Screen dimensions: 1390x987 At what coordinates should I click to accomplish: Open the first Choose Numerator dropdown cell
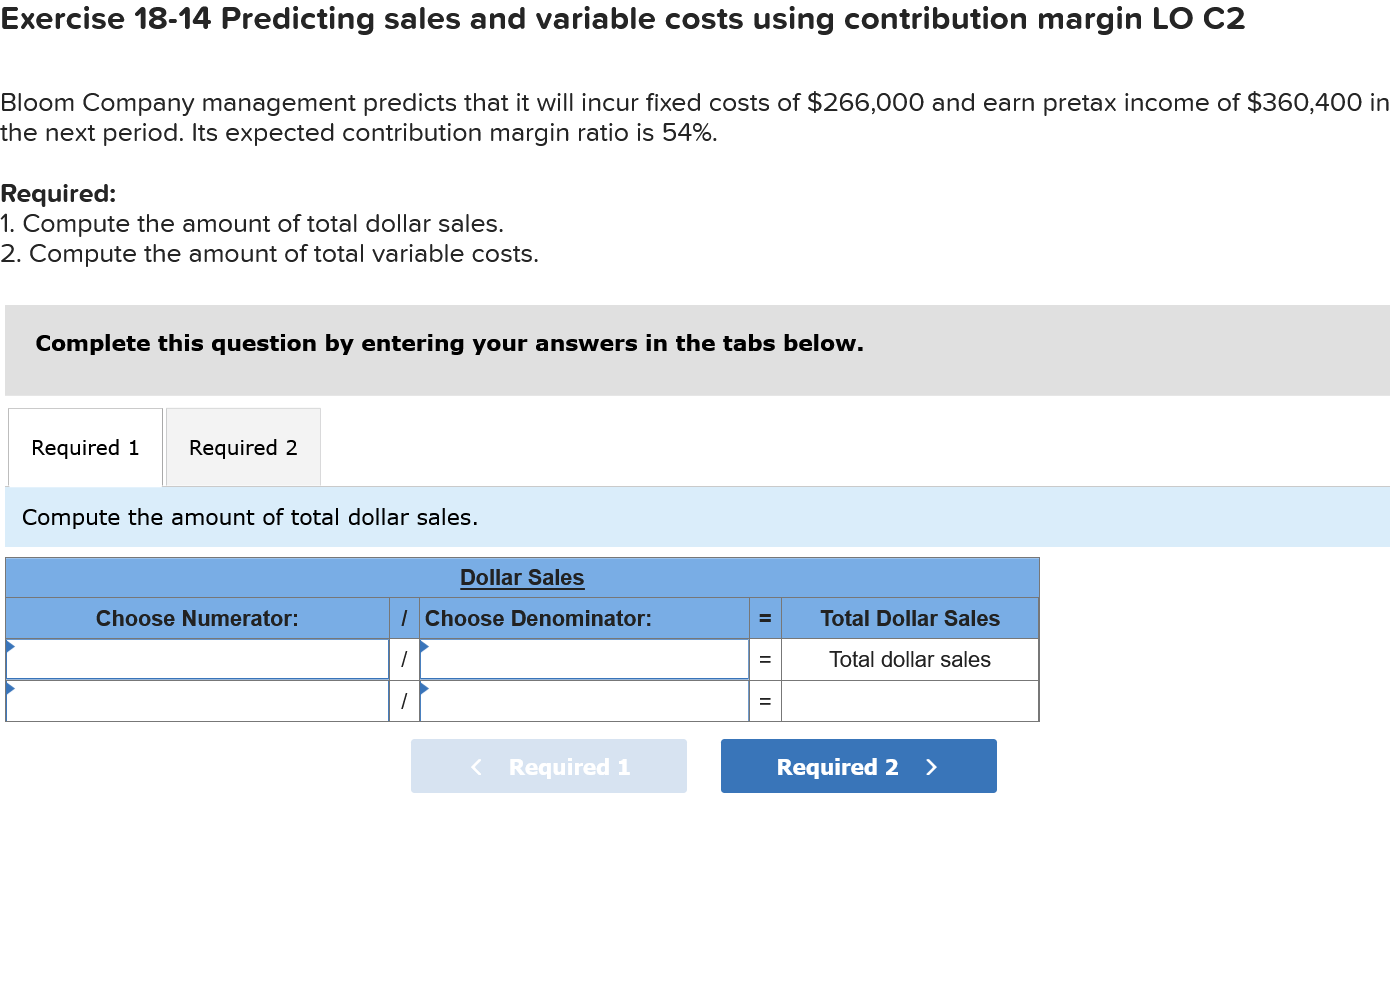(x=197, y=659)
